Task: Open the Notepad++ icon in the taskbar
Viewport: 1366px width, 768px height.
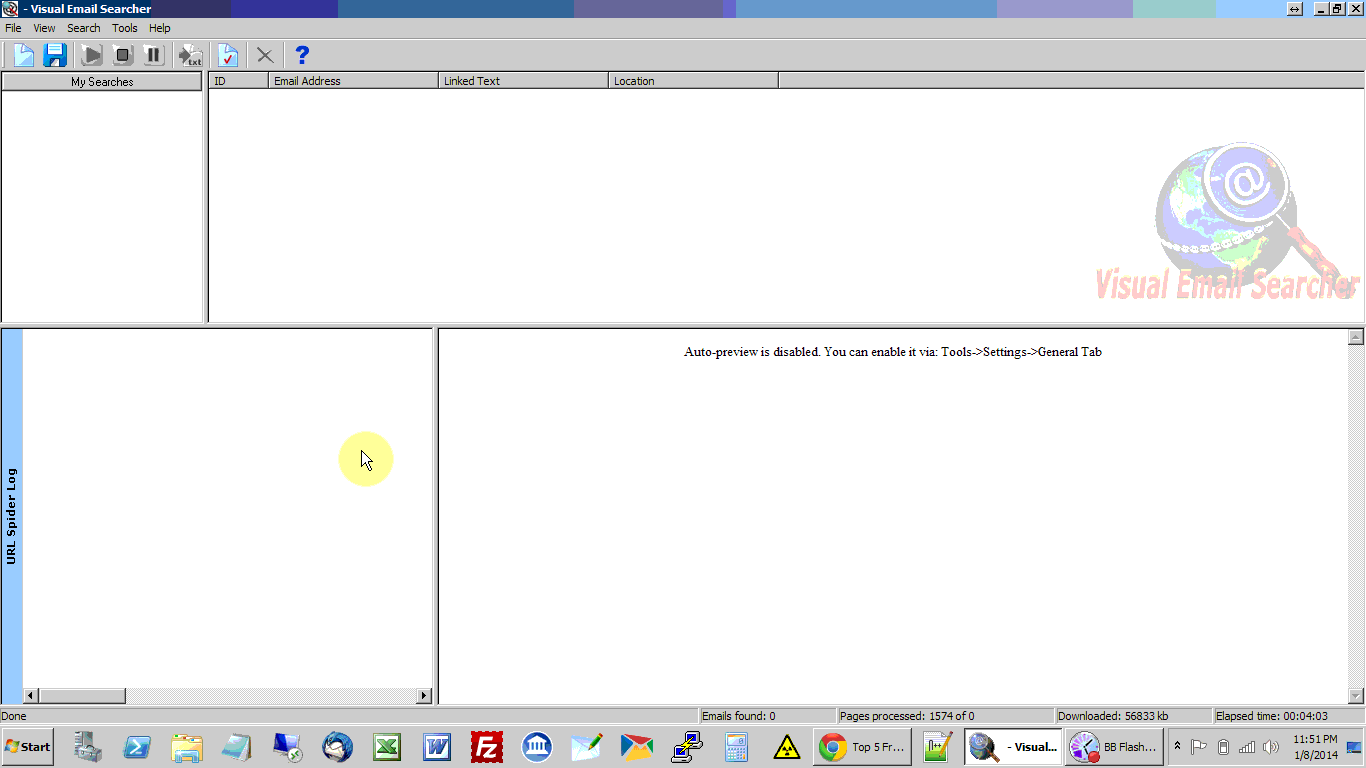Action: (x=937, y=747)
